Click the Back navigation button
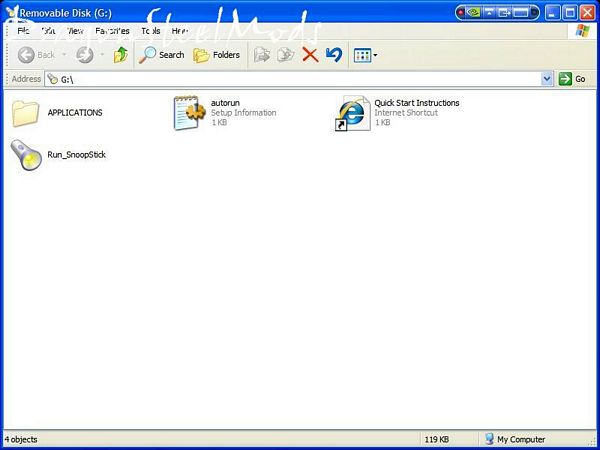Viewport: 600px width, 450px height. click(36, 55)
